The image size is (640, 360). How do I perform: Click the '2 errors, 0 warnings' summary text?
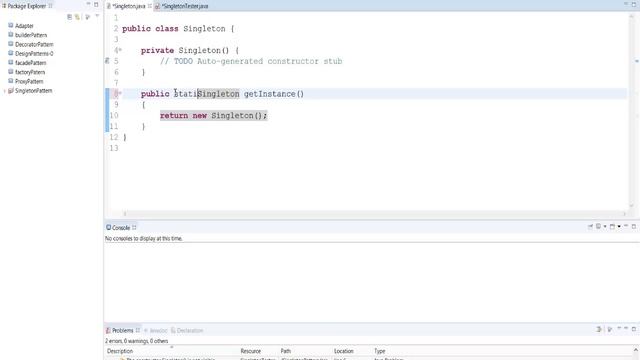136,341
